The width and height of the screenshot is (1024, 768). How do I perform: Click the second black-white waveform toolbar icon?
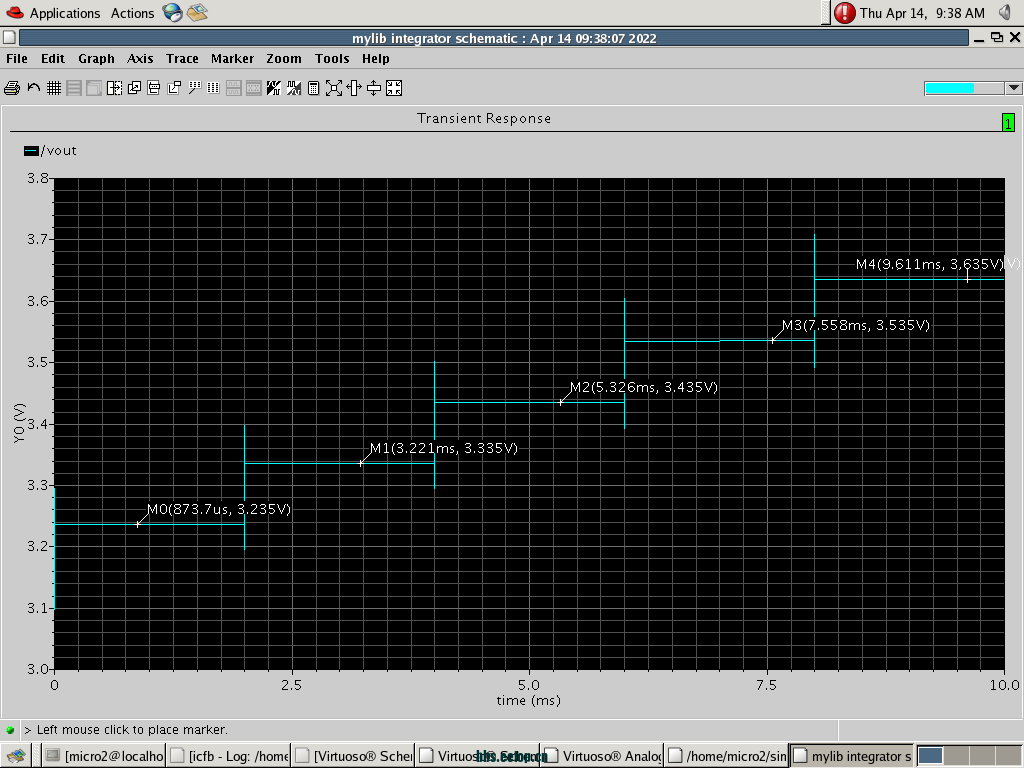coord(294,88)
